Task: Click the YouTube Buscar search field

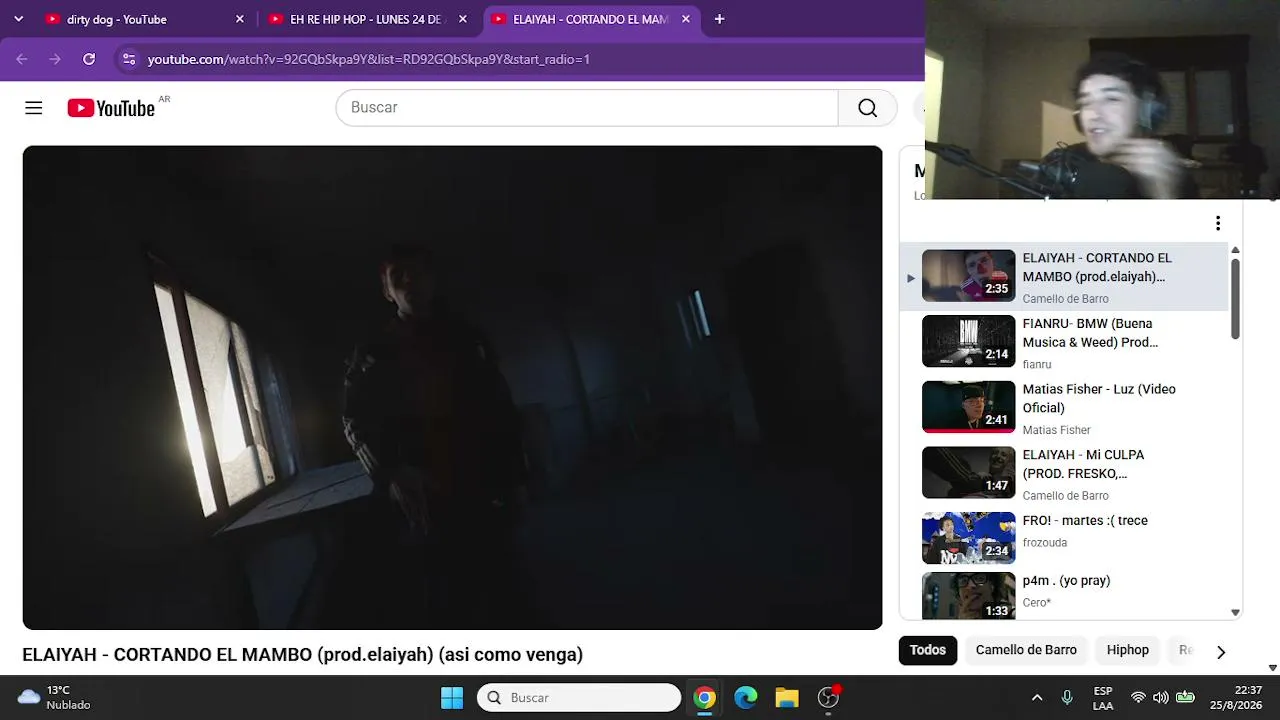Action: point(587,108)
